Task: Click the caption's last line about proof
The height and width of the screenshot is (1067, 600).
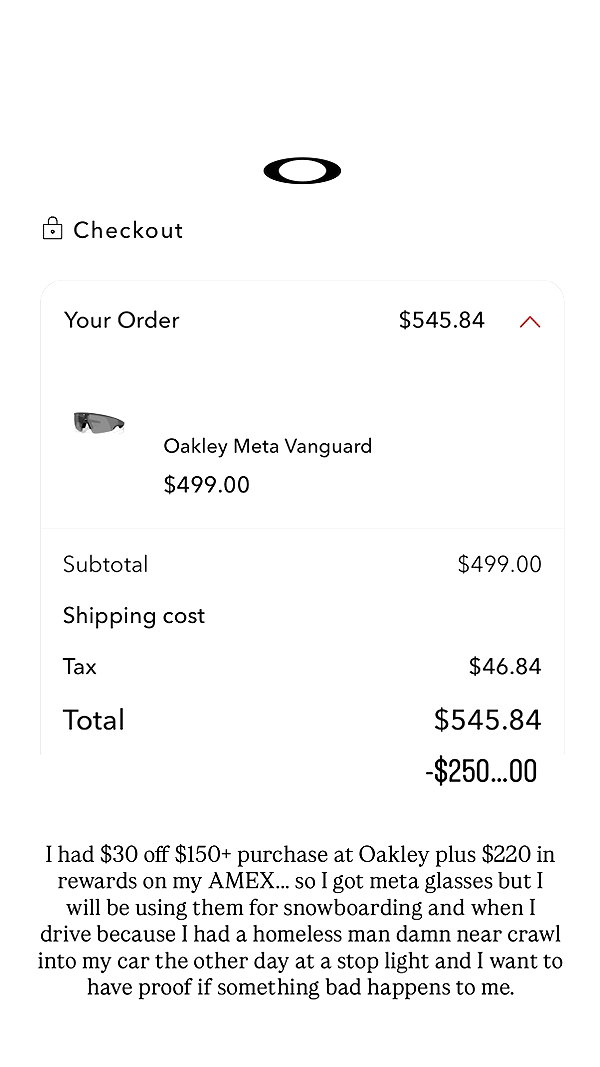Action: (x=300, y=987)
